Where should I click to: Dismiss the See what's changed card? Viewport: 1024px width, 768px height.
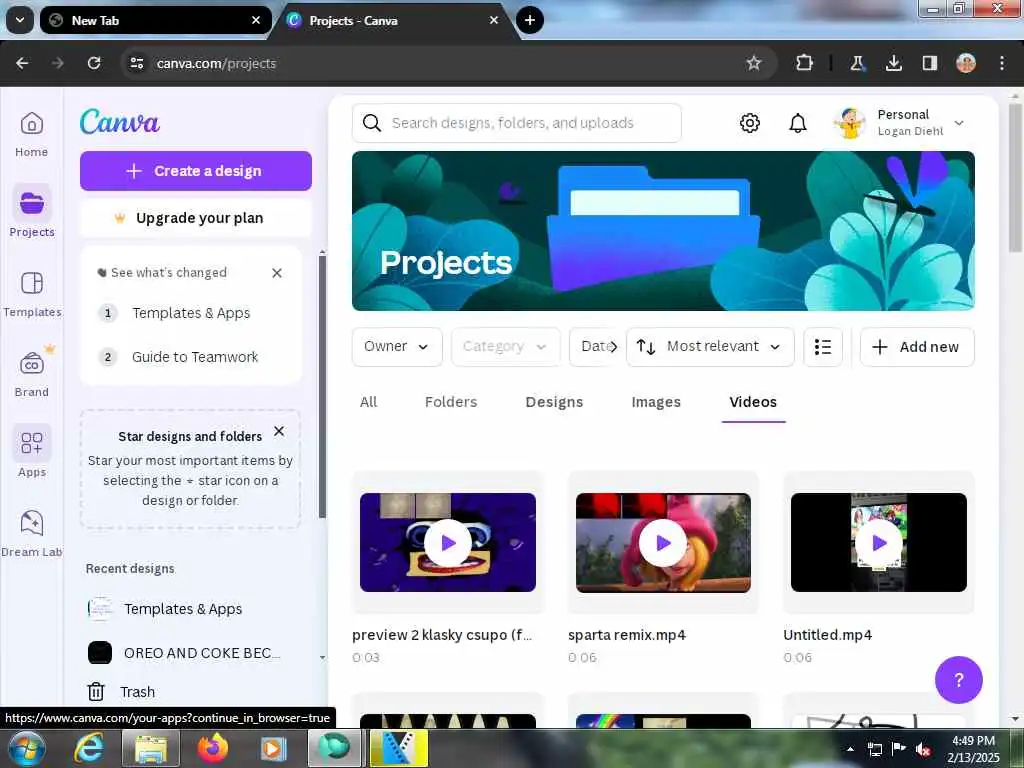(x=277, y=273)
